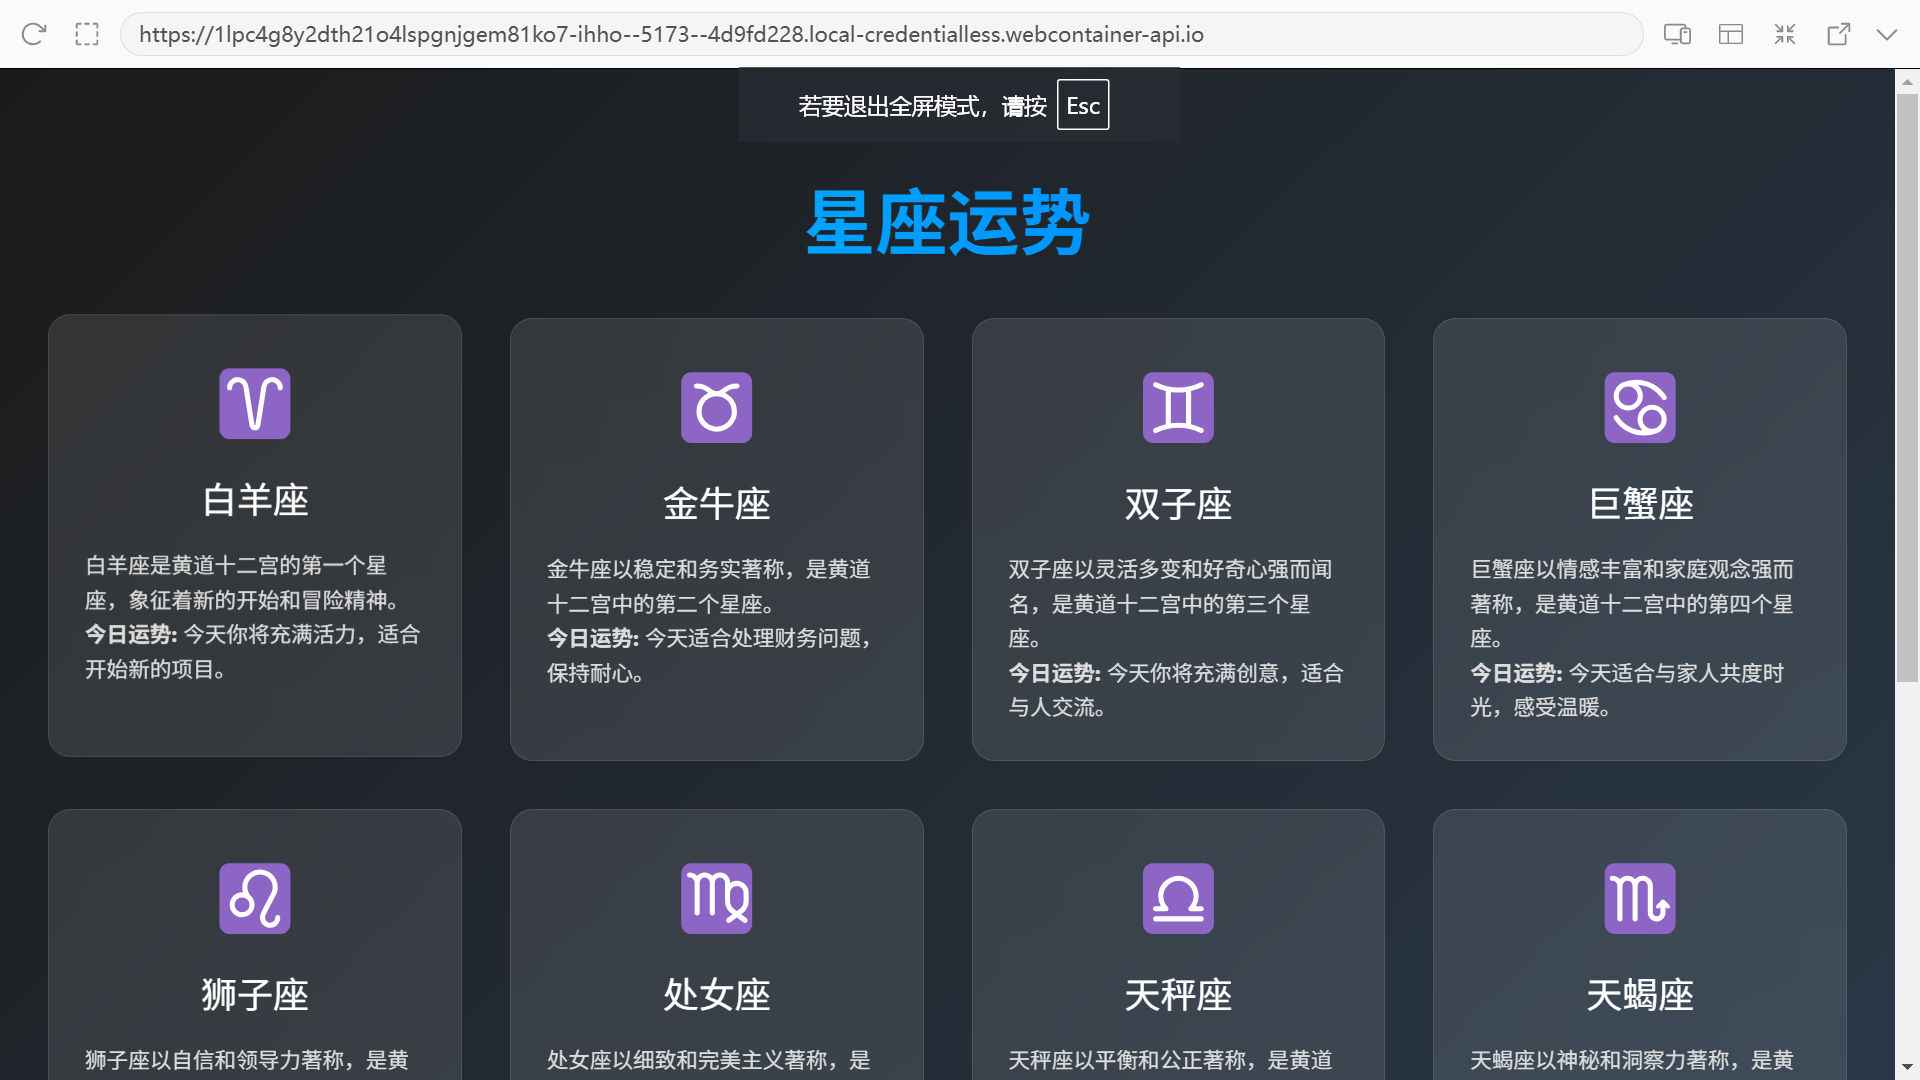
Task: Select the 金牛座 card title
Action: [x=716, y=504]
